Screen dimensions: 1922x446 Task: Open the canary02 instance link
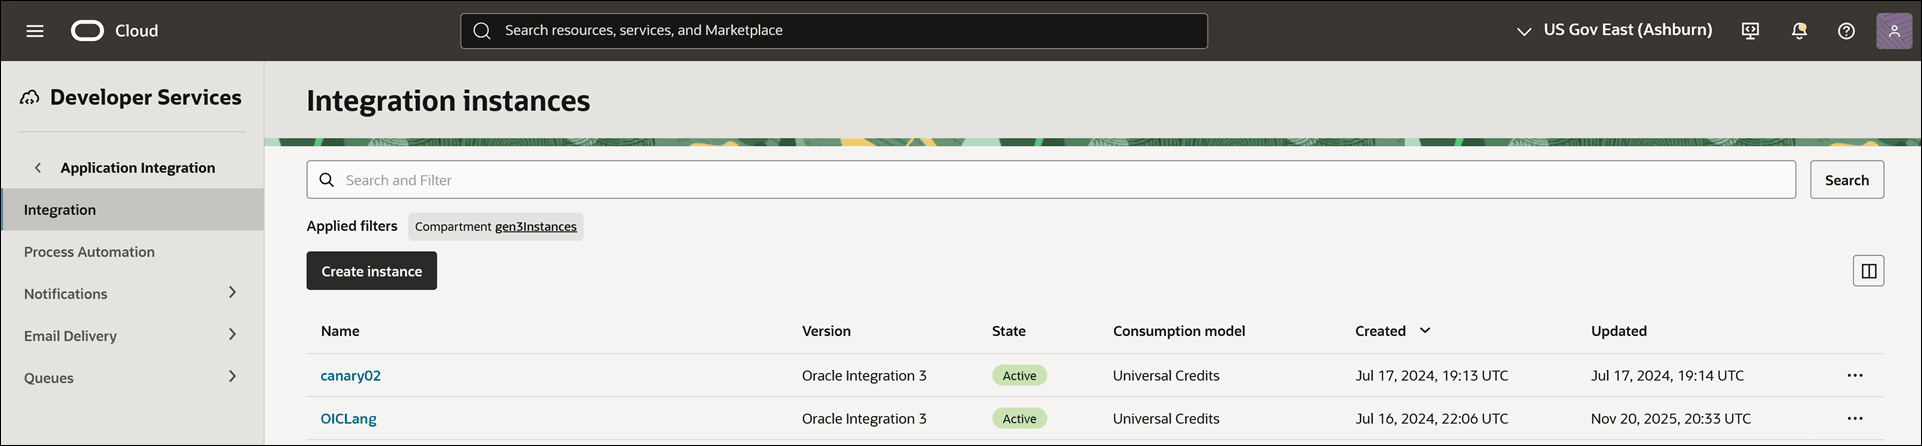[350, 376]
